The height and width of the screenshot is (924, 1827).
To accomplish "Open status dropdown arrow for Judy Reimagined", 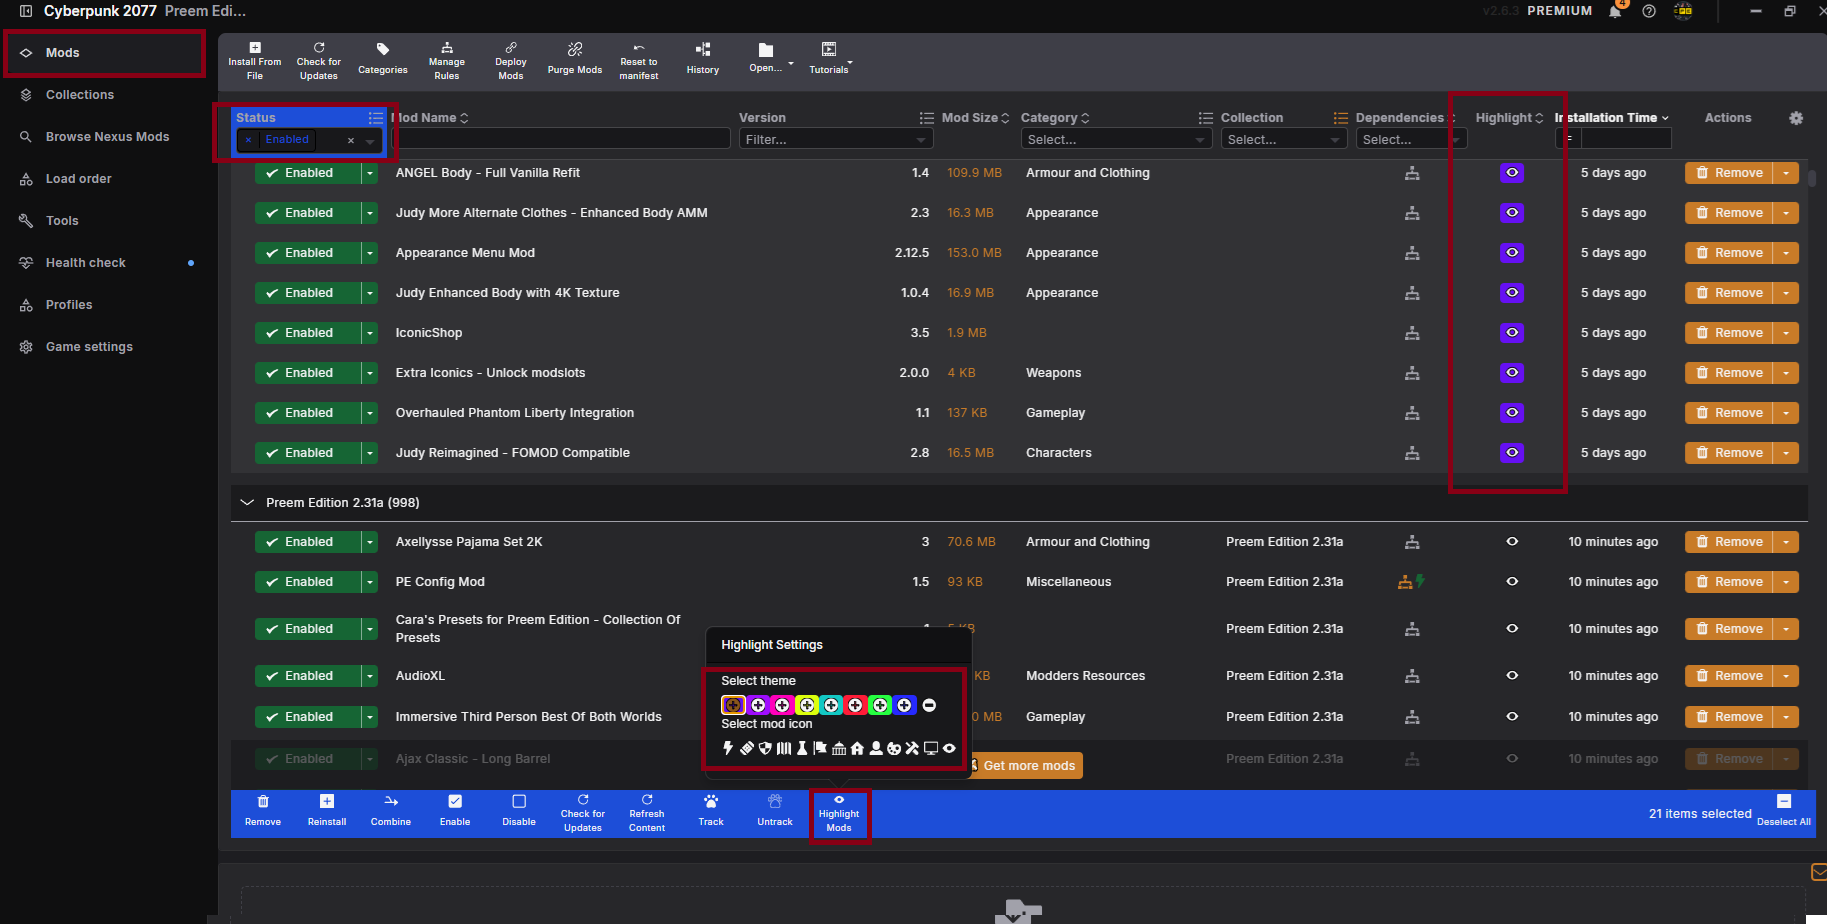I will pos(370,453).
